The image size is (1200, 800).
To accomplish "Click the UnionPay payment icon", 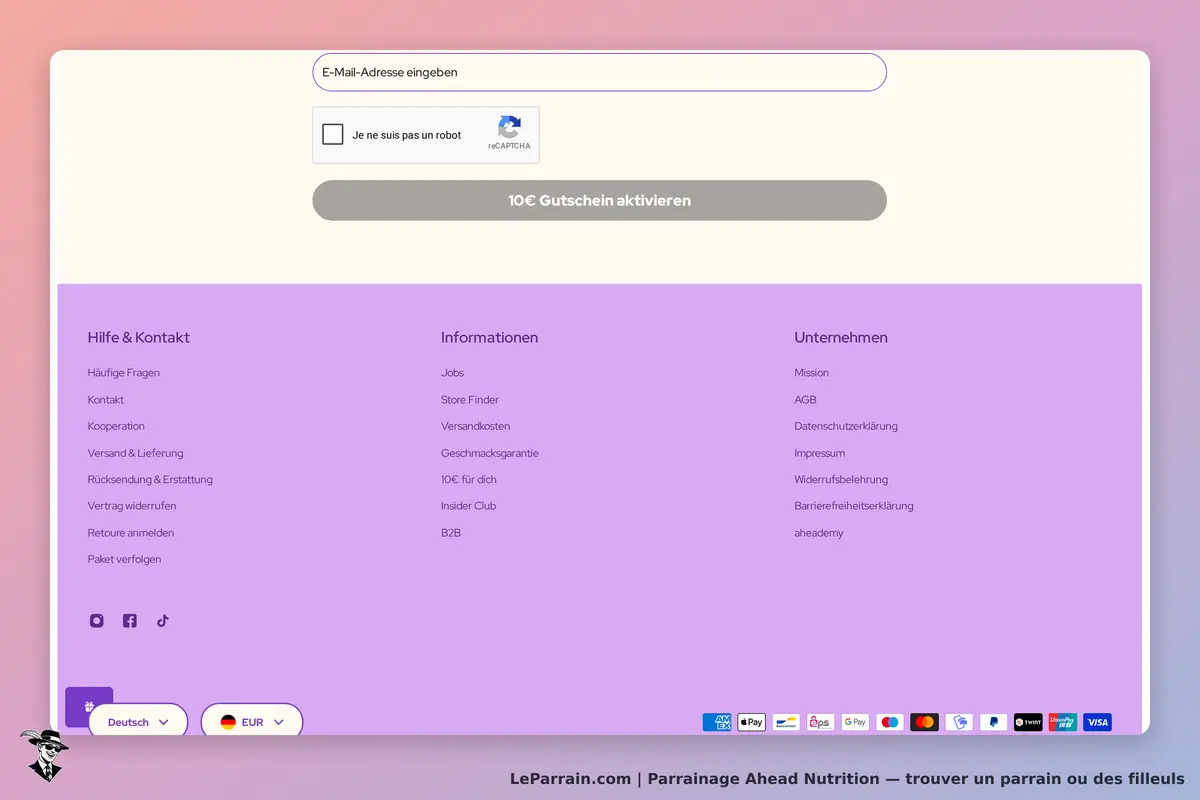I will [x=1063, y=722].
